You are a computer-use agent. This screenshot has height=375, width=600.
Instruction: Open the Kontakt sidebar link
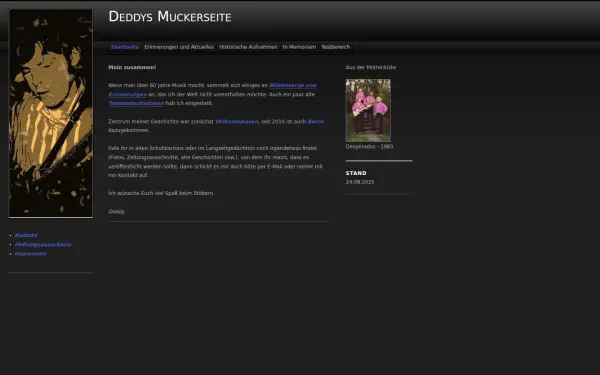(x=26, y=235)
